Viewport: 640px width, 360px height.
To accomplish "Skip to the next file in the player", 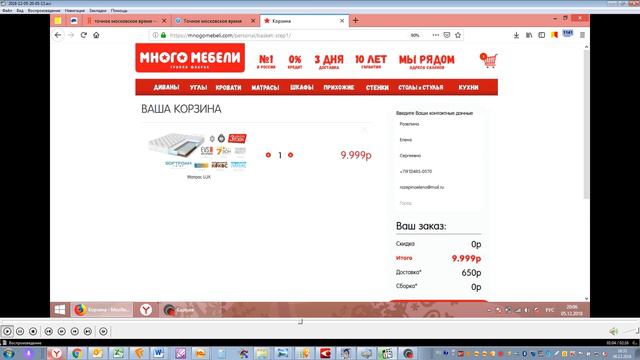I will [88, 331].
